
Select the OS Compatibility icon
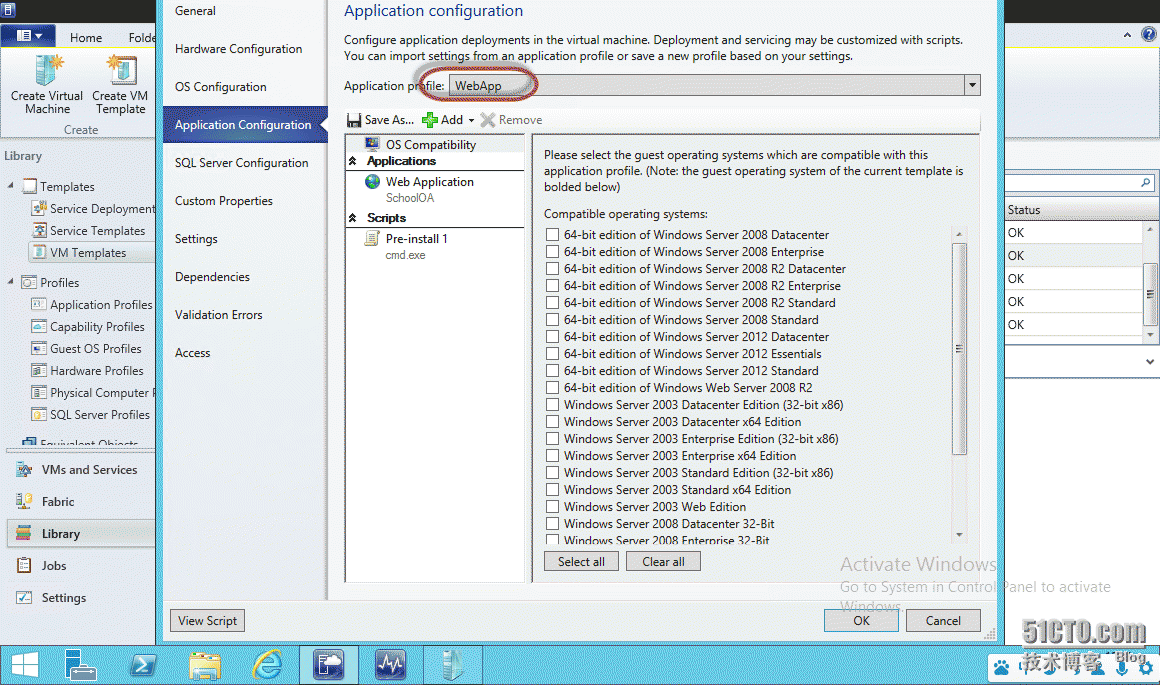pos(373,144)
